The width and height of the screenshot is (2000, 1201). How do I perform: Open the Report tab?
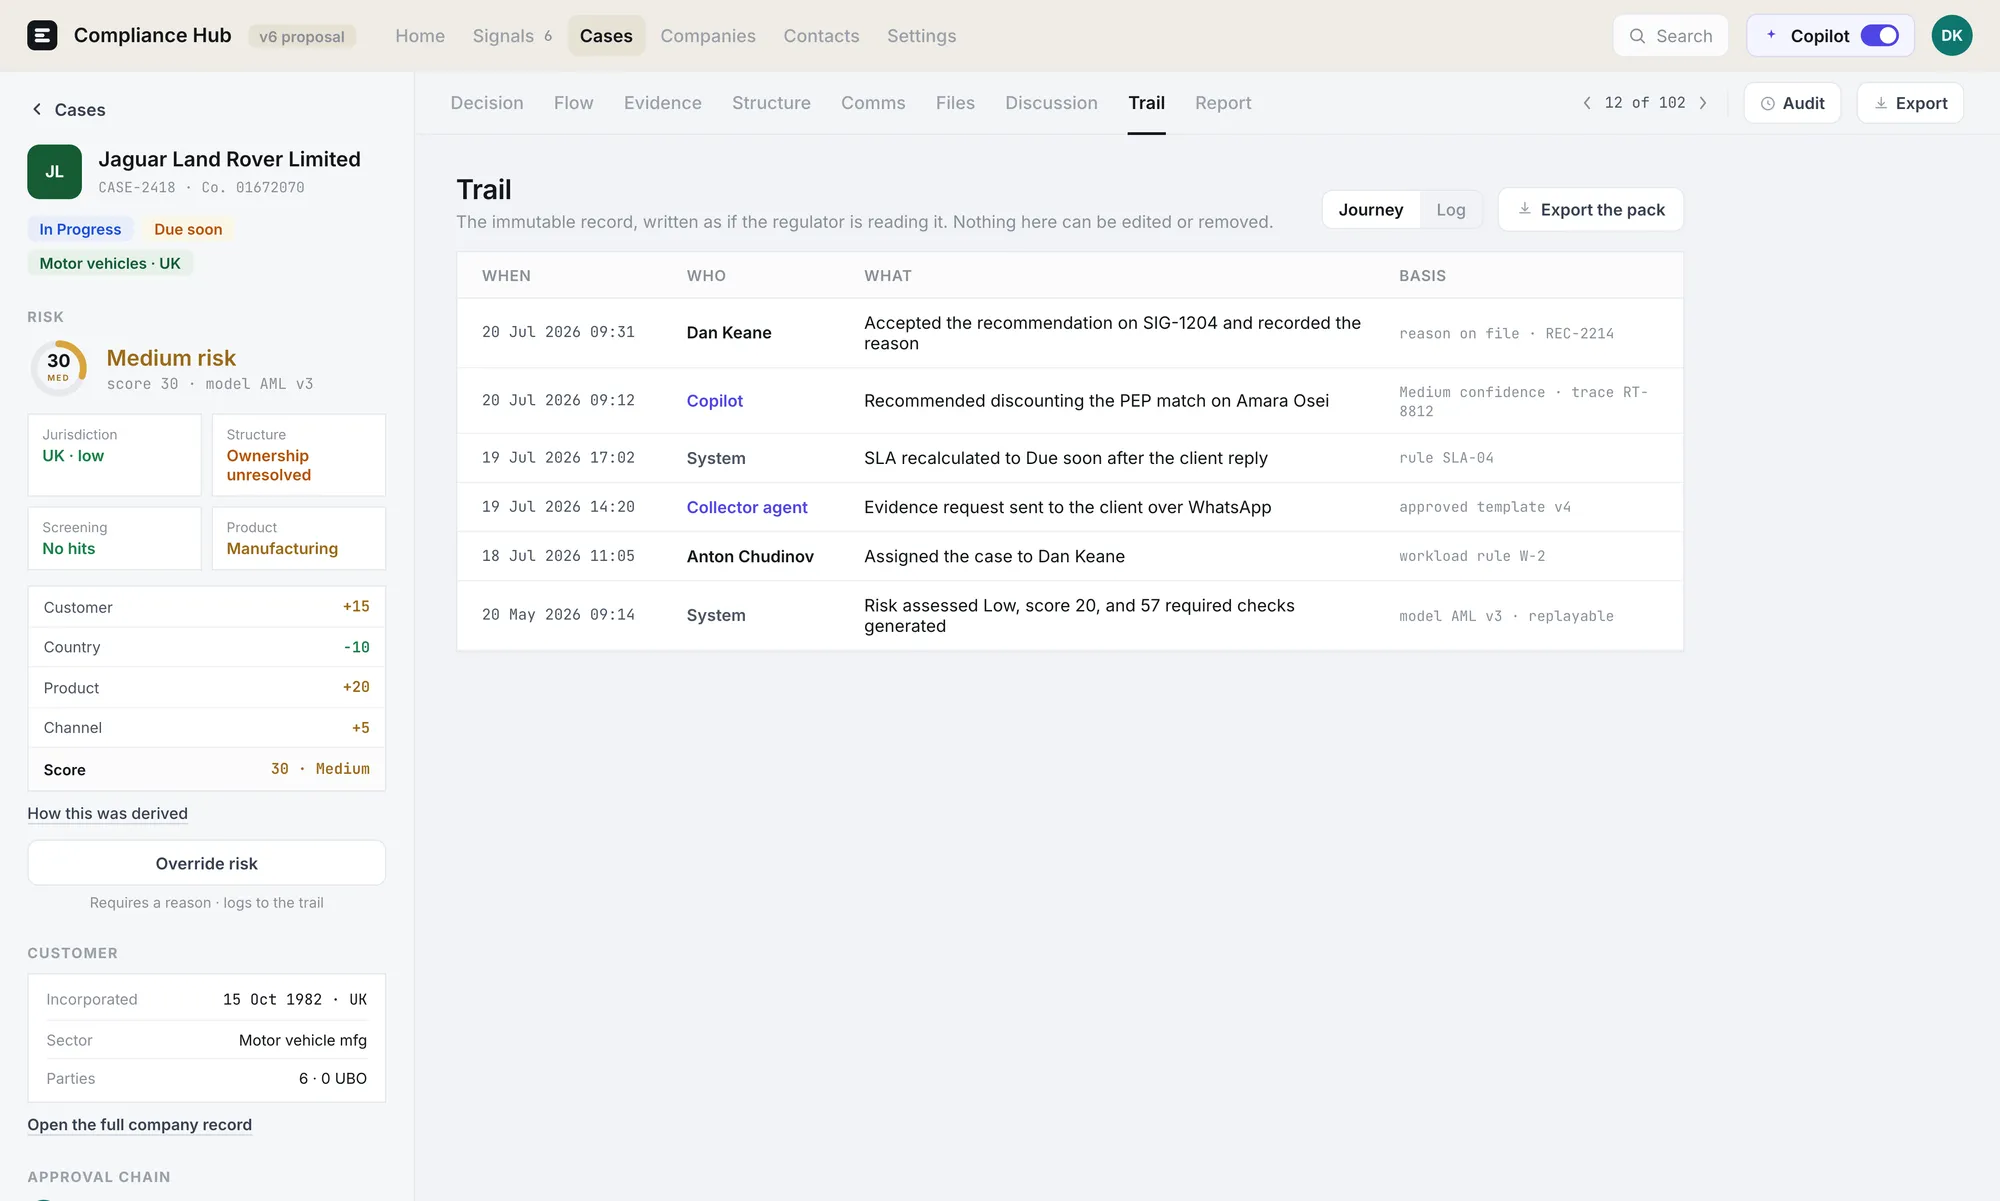pyautogui.click(x=1223, y=103)
